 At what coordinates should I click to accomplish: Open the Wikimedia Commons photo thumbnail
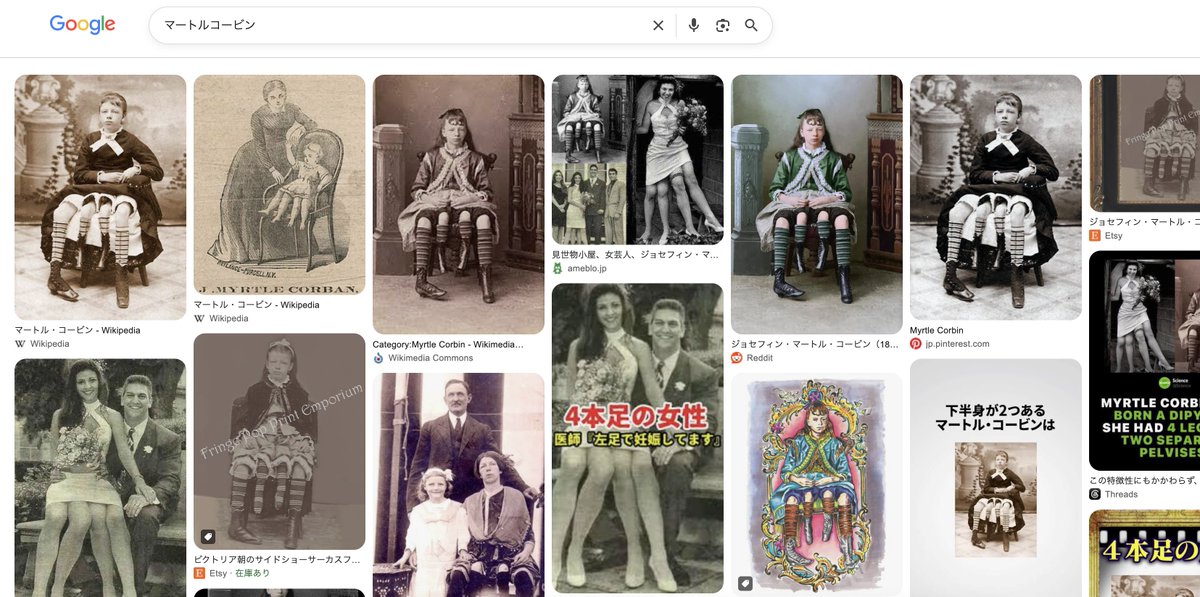point(458,204)
